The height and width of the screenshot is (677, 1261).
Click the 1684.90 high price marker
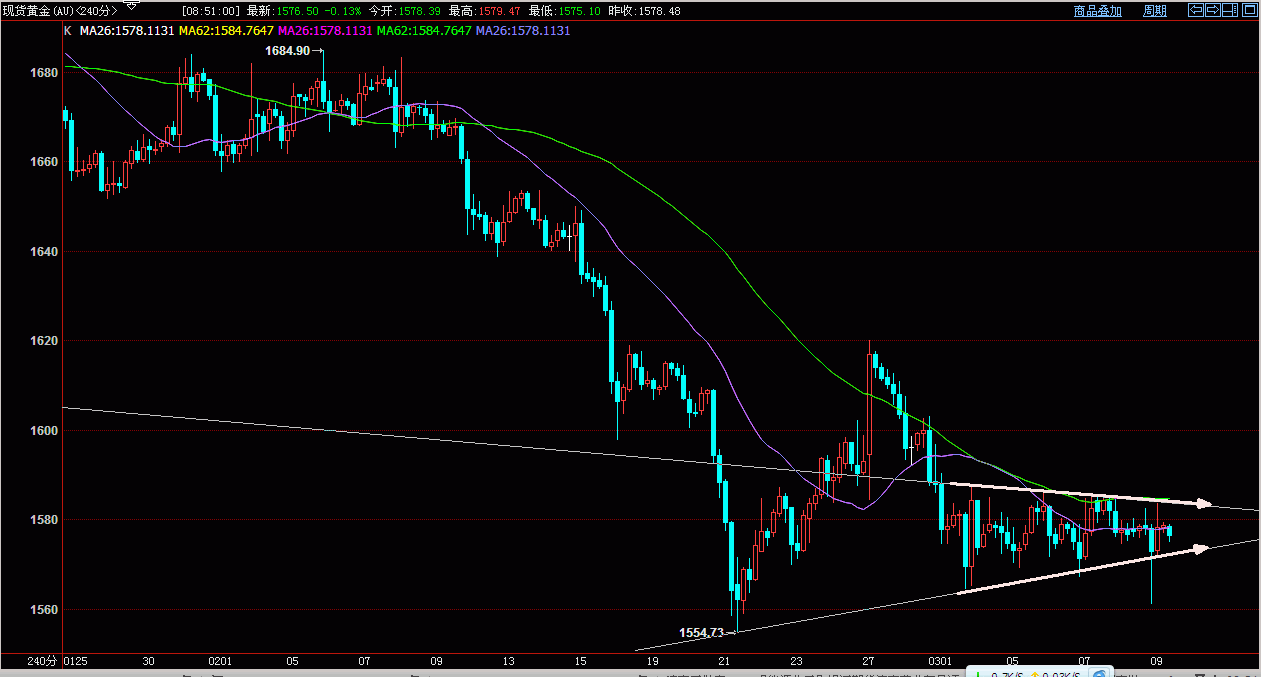click(x=287, y=50)
